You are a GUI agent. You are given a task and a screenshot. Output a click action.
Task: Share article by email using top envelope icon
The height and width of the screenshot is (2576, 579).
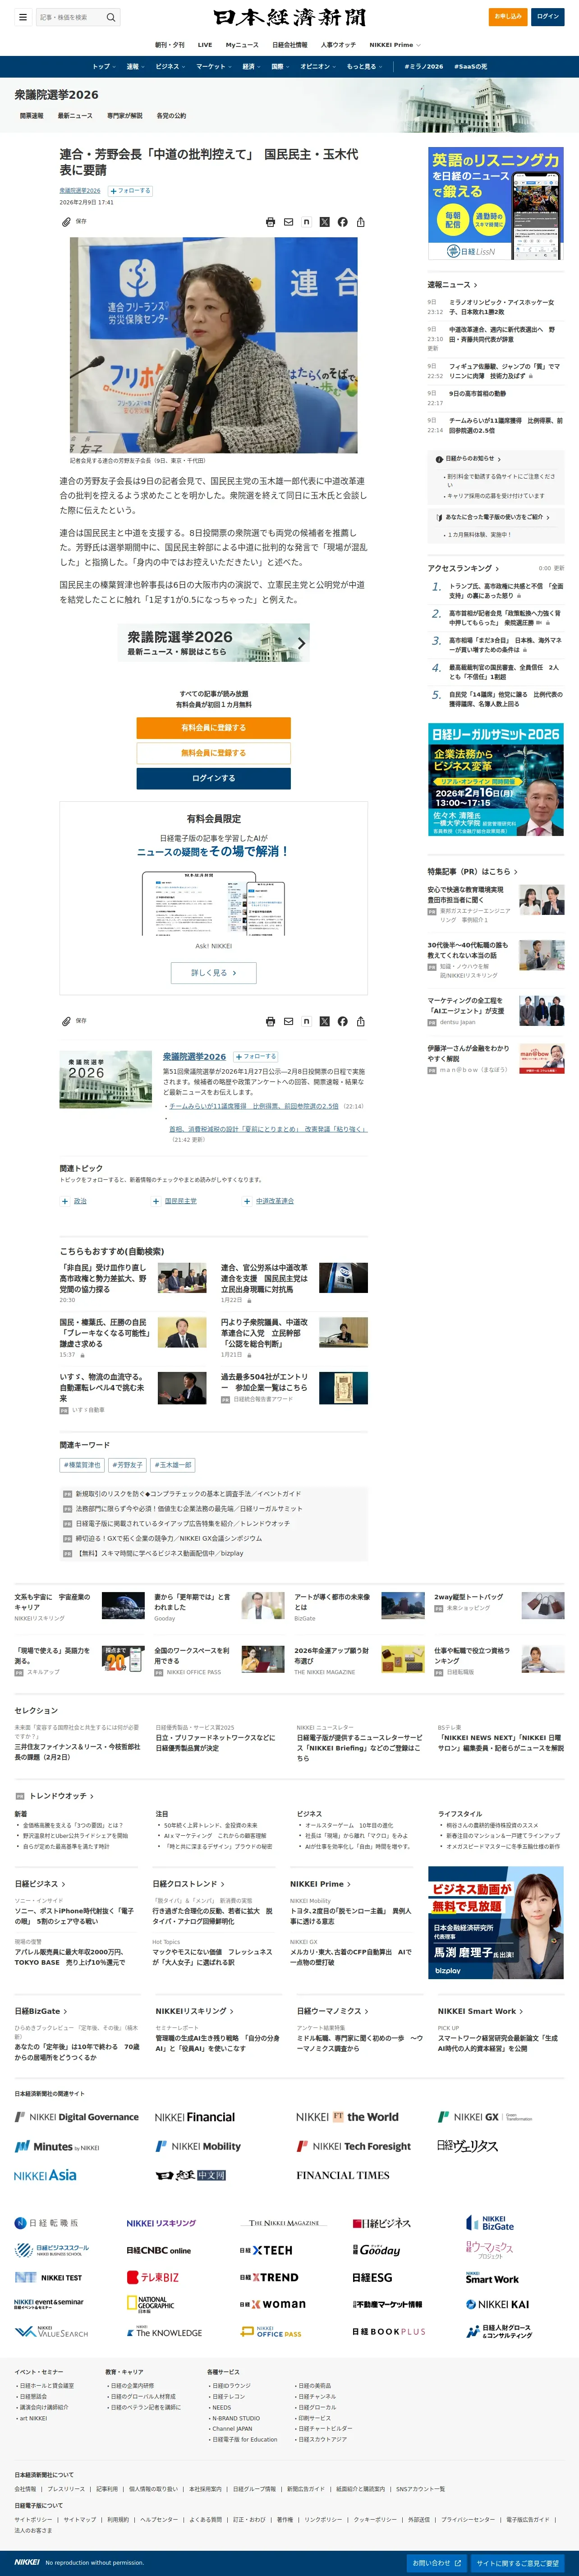click(288, 222)
